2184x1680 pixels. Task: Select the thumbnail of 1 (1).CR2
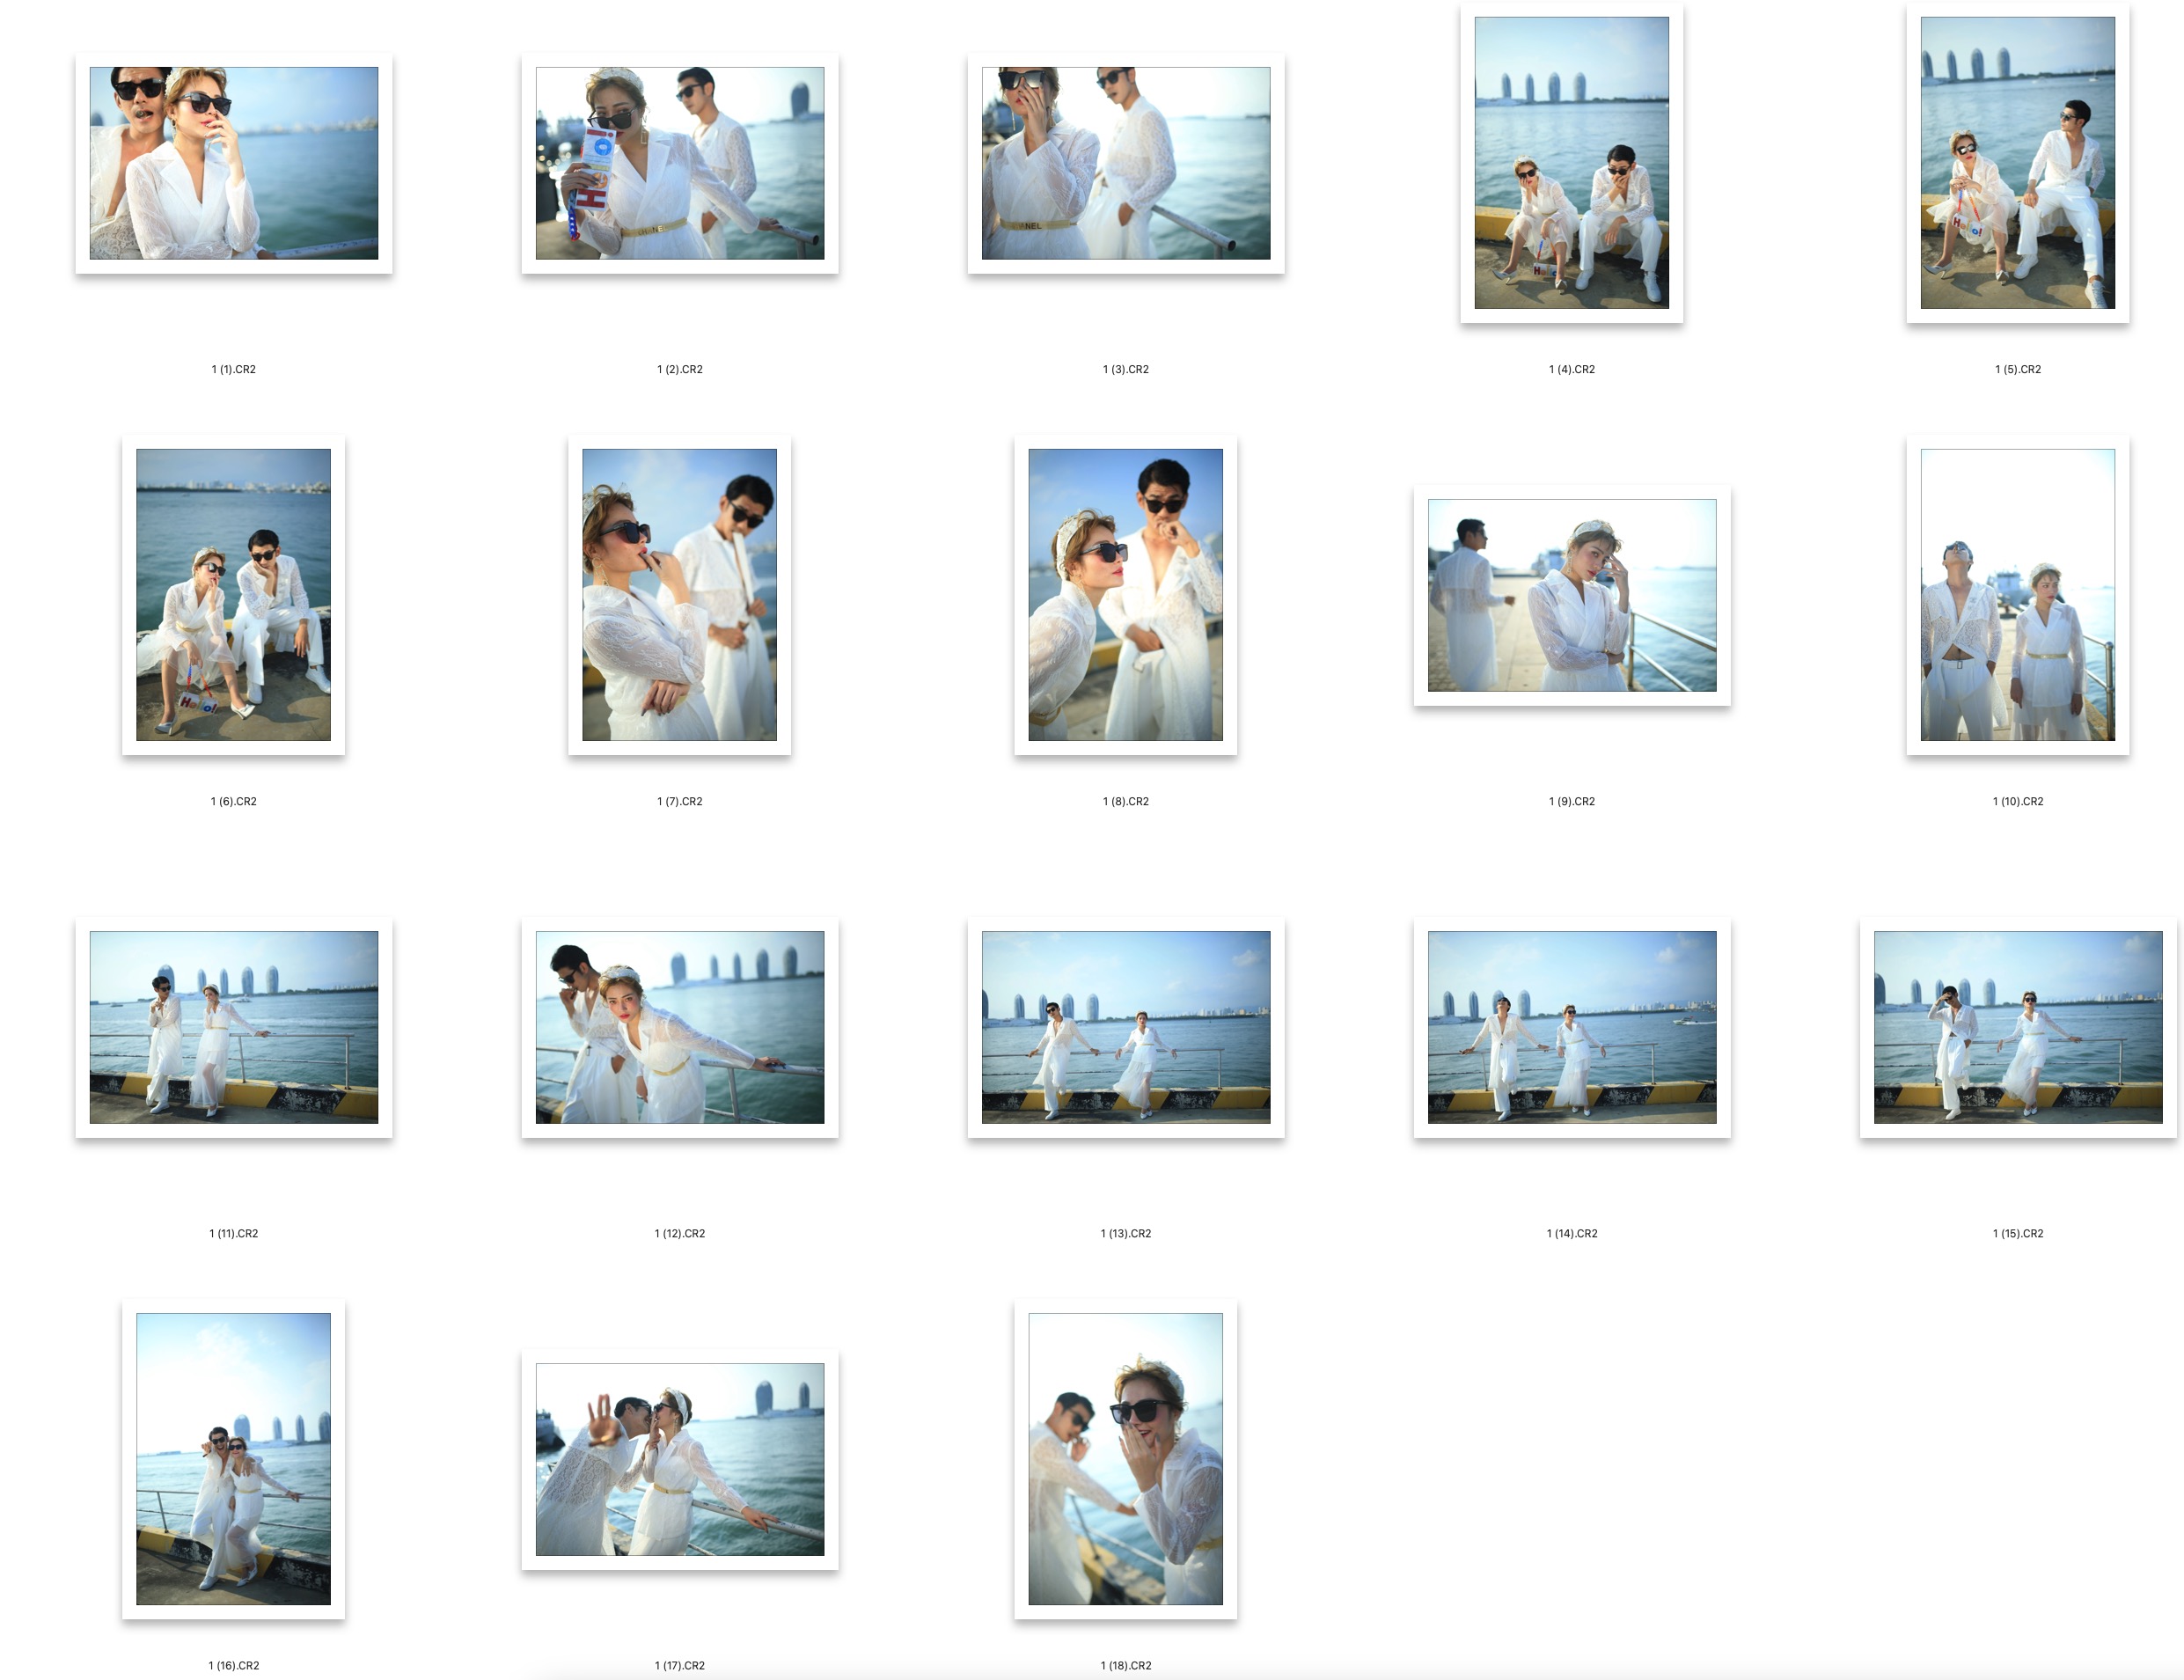[233, 163]
